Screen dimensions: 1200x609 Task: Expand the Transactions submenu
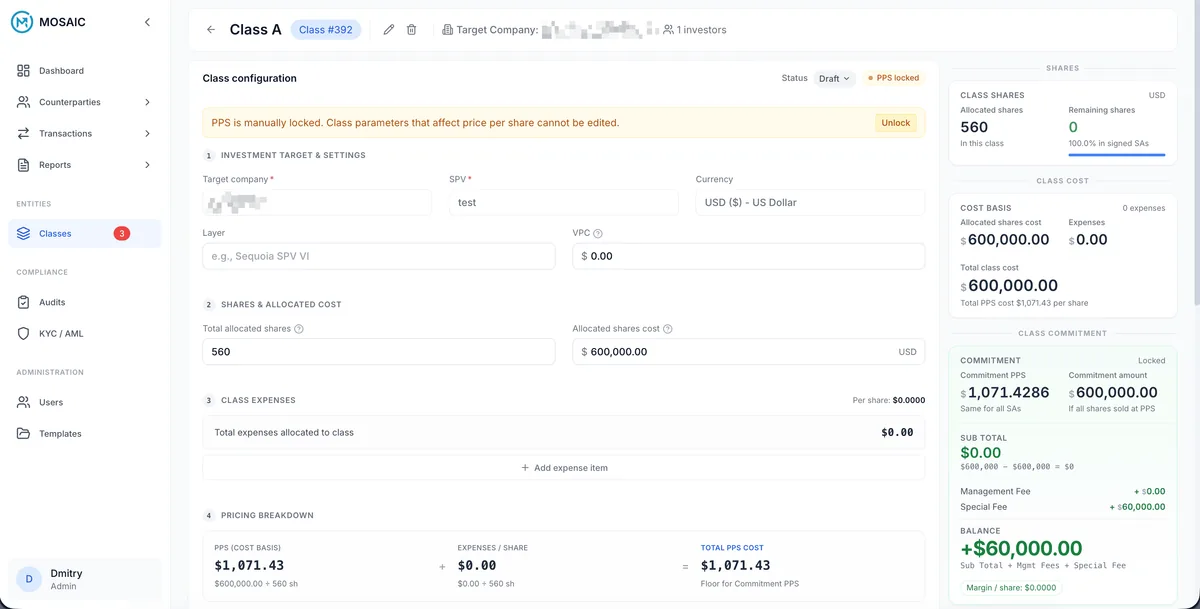[147, 134]
